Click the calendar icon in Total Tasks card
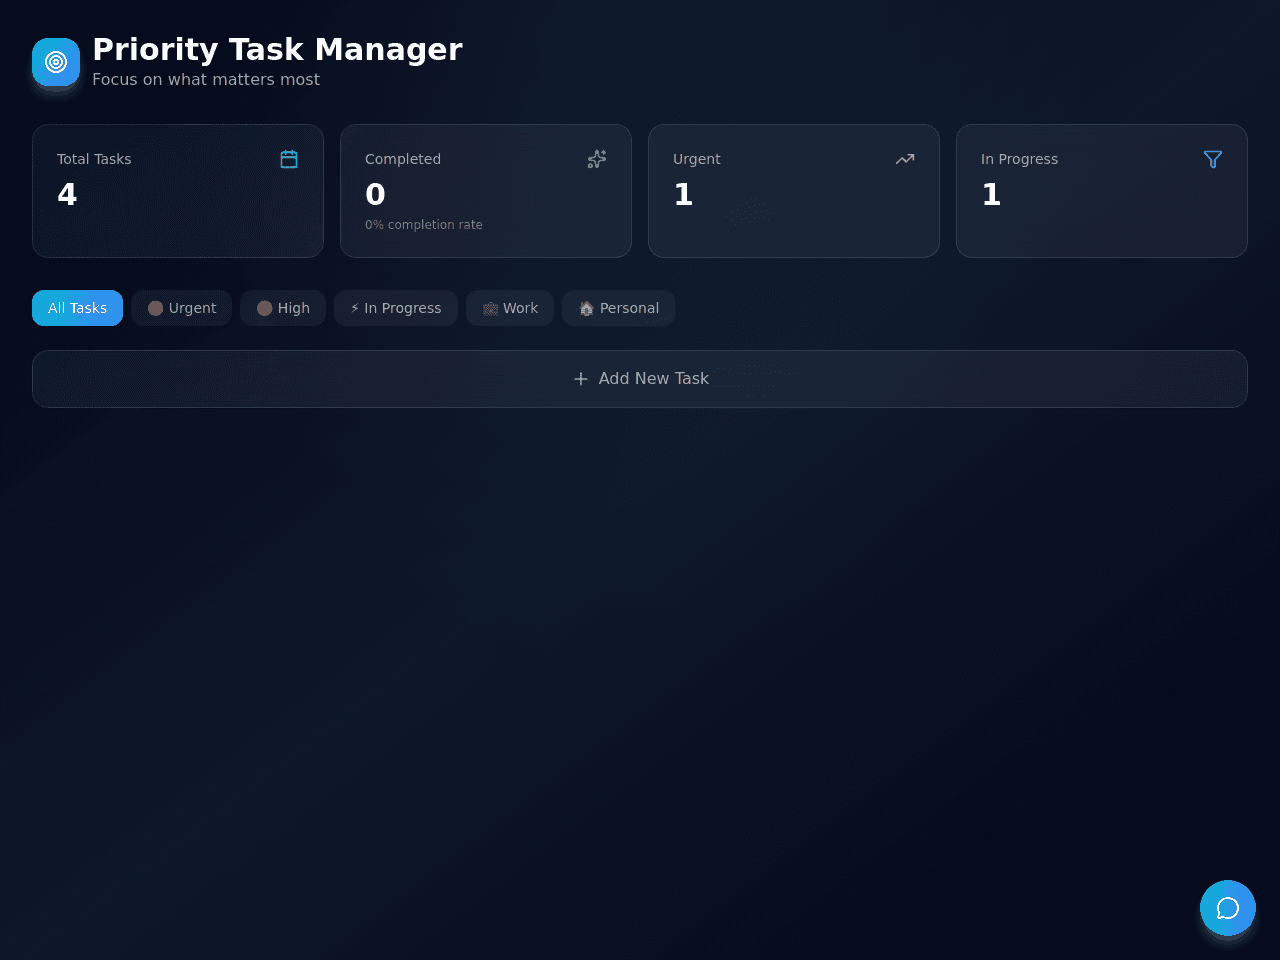Viewport: 1280px width, 960px height. pos(289,159)
